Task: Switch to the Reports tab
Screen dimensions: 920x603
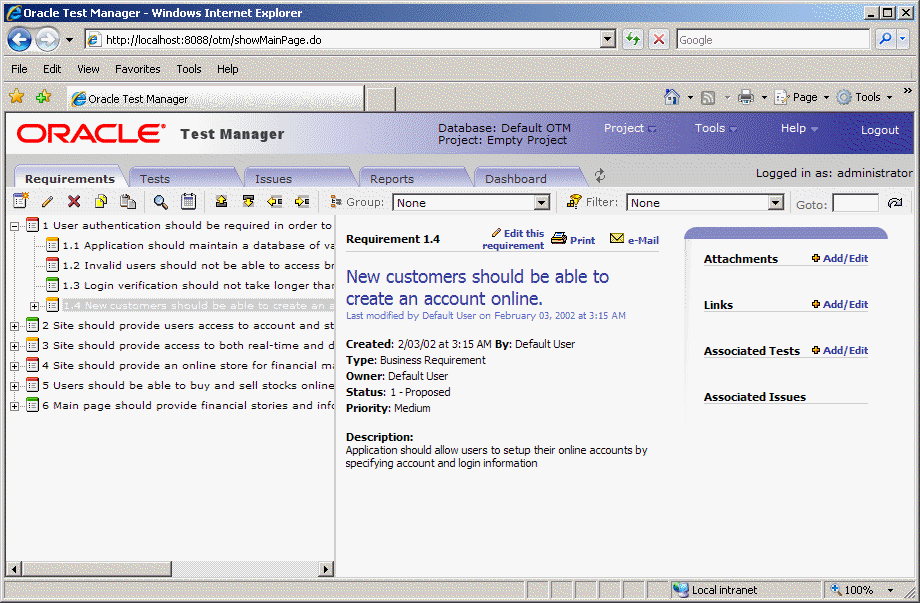Action: [392, 178]
